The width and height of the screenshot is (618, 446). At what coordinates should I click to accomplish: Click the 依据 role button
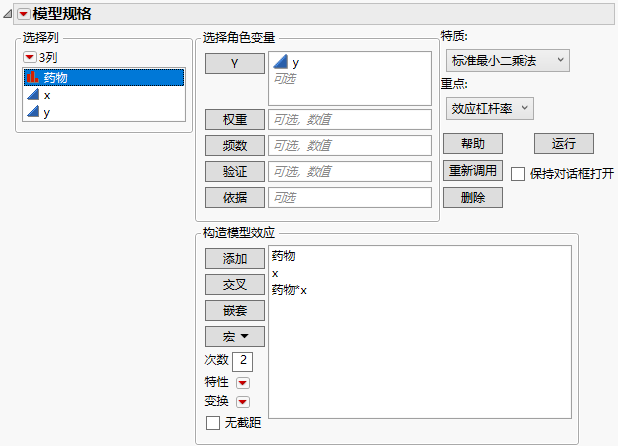[x=235, y=197]
